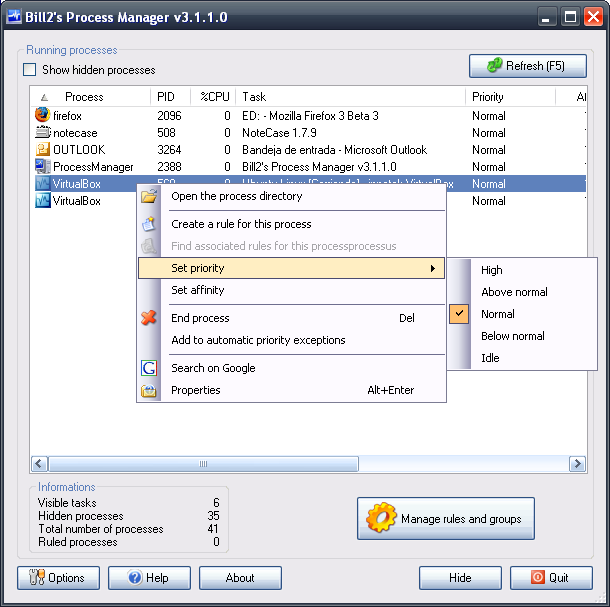Click the horizontal scrollbar thumb
This screenshot has width=610, height=607.
point(203,464)
